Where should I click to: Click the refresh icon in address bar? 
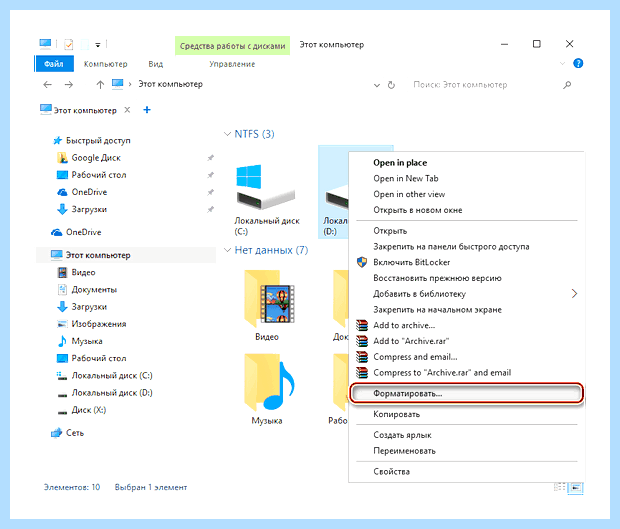(x=391, y=85)
